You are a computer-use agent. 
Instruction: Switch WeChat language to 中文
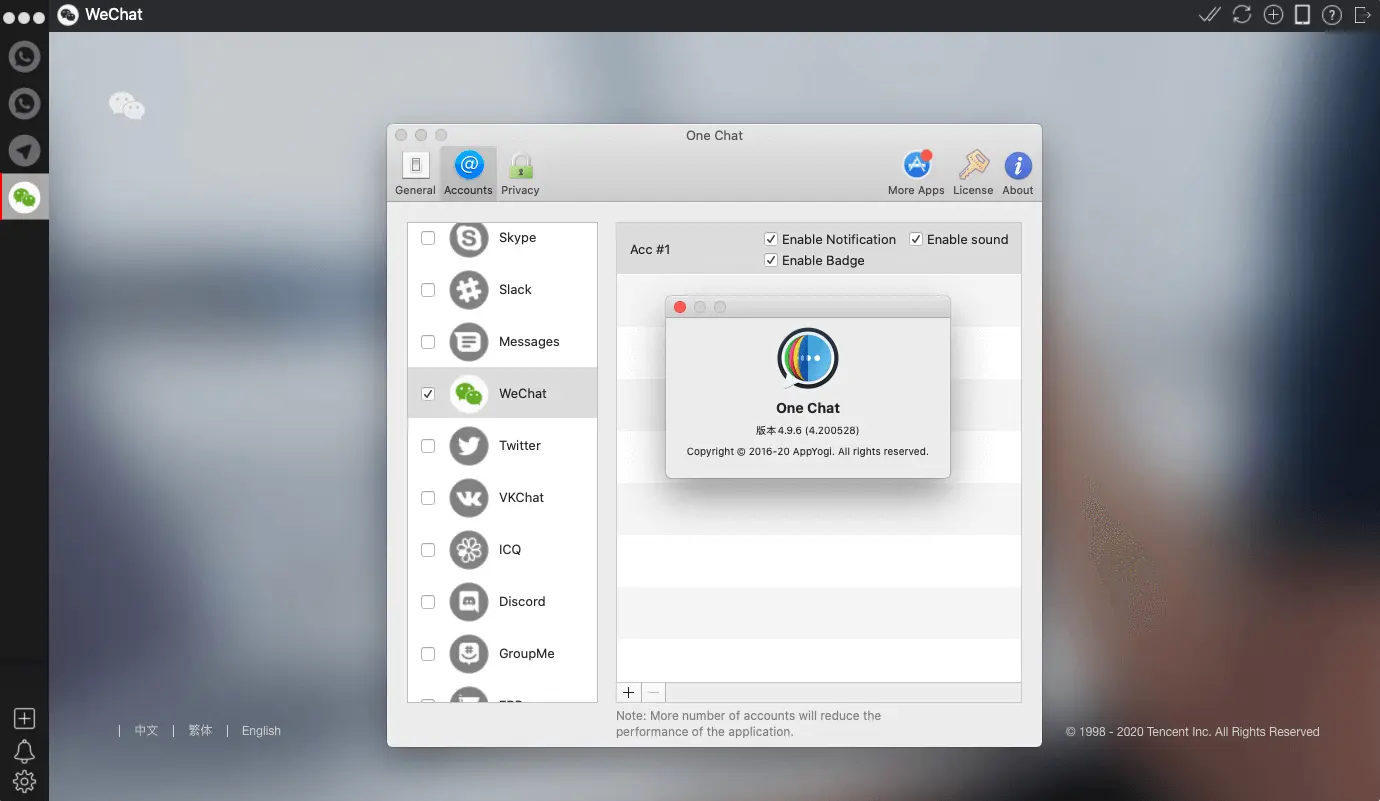click(x=146, y=731)
